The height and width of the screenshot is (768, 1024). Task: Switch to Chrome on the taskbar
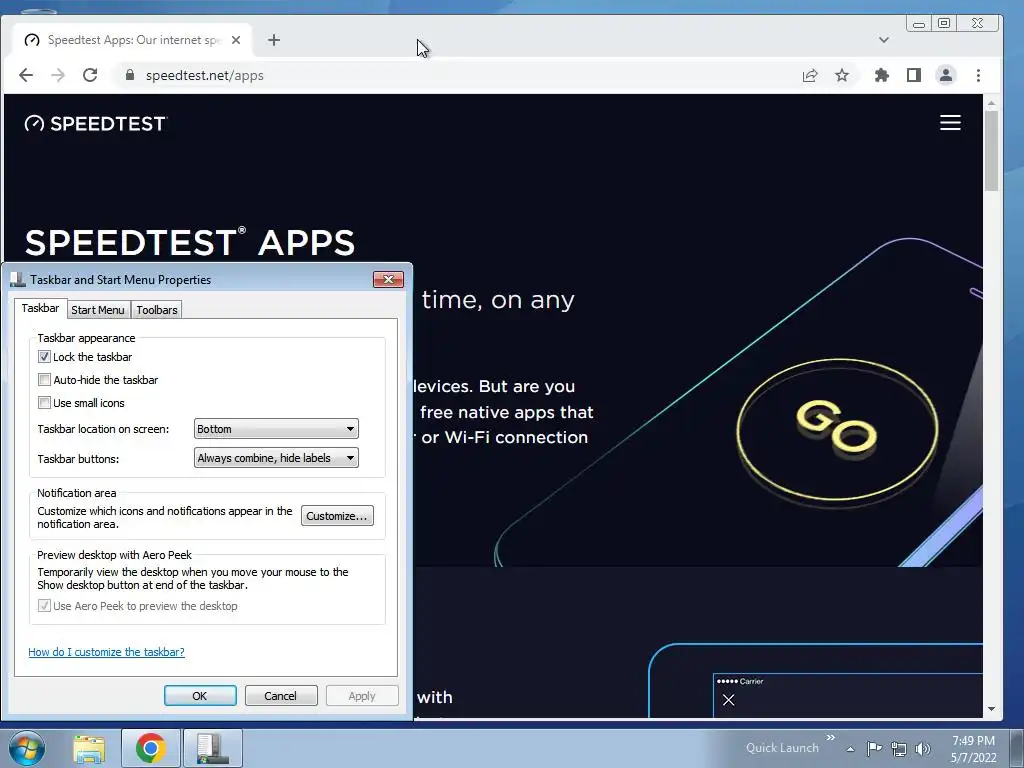(x=151, y=748)
